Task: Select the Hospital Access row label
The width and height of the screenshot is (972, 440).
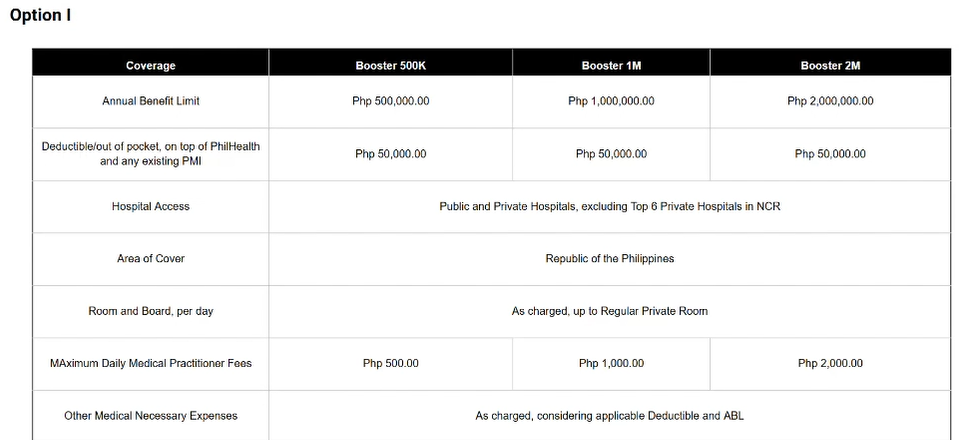Action: point(151,206)
